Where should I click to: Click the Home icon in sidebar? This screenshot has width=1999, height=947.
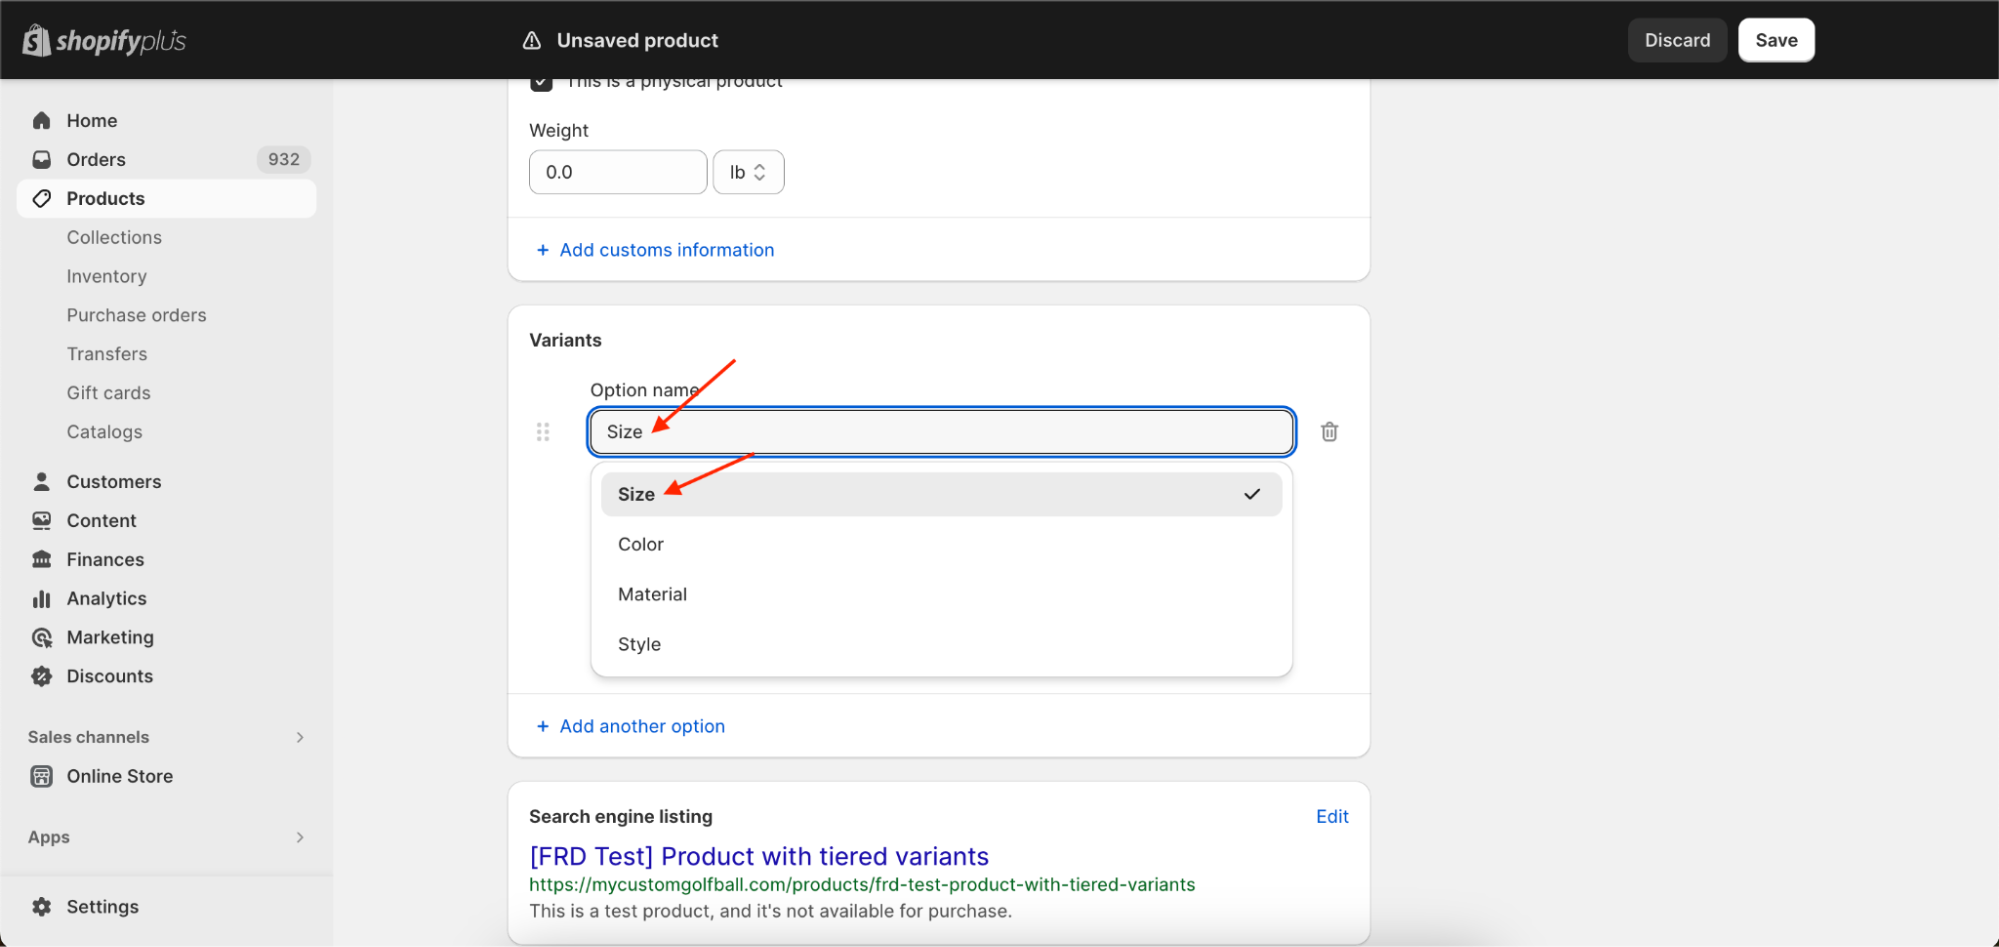click(x=42, y=121)
